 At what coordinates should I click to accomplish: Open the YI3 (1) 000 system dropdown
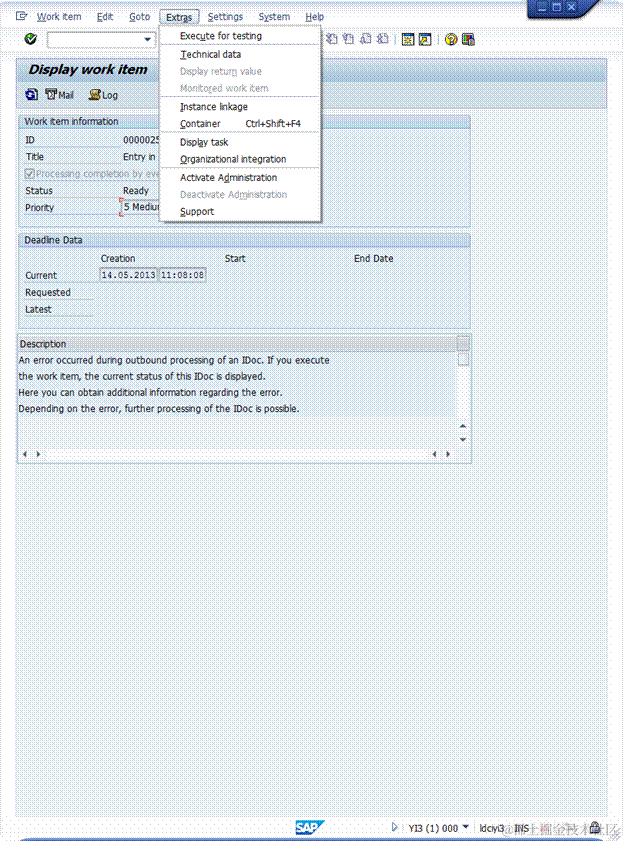(465, 827)
